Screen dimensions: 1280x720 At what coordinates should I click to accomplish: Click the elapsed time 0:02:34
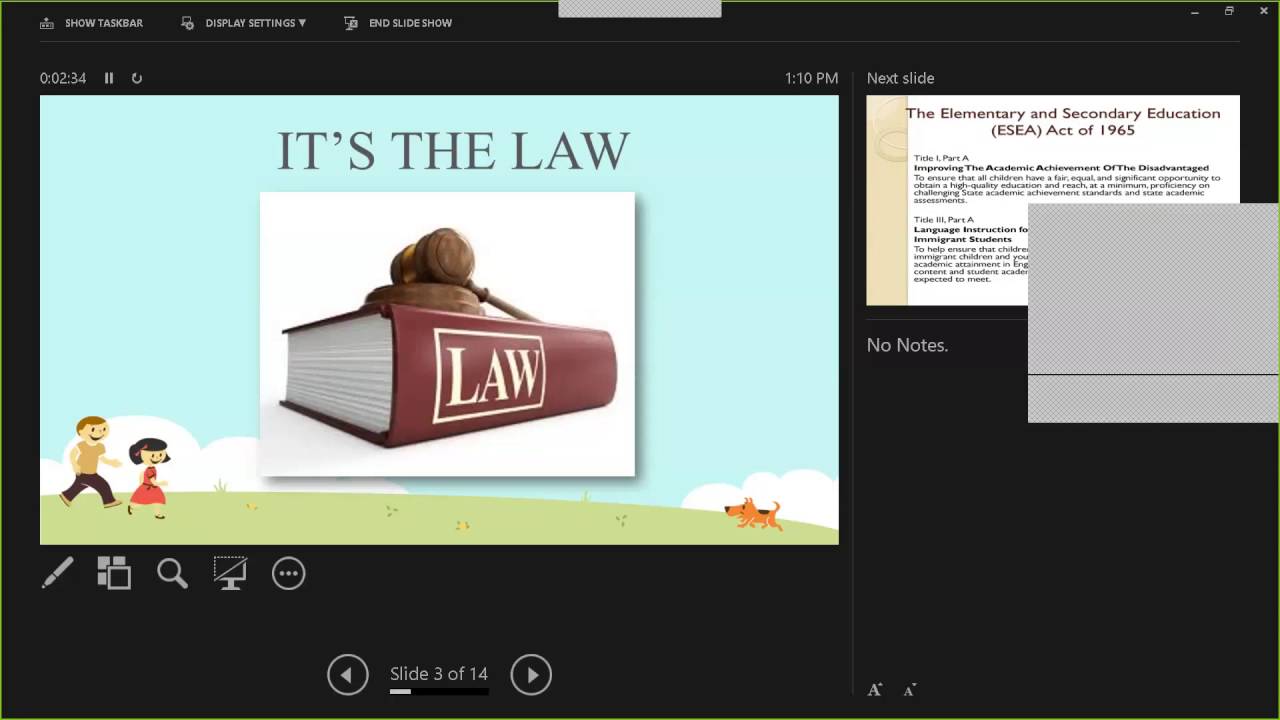pyautogui.click(x=63, y=78)
